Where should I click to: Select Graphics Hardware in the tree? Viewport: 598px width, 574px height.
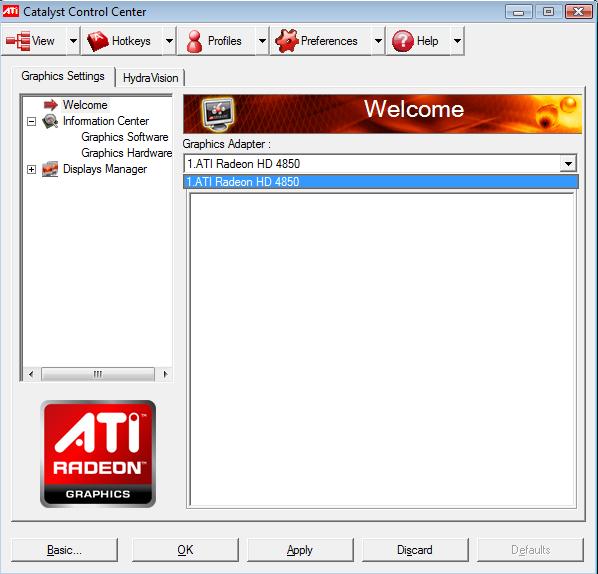click(127, 153)
